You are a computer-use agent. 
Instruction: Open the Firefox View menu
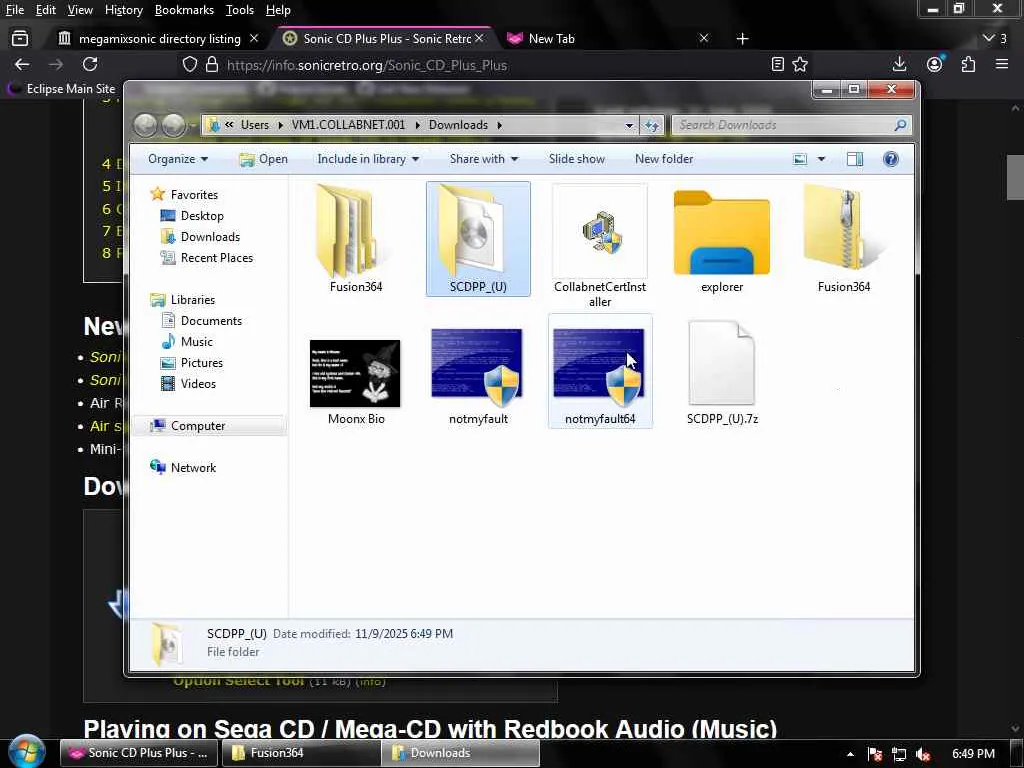tap(80, 10)
